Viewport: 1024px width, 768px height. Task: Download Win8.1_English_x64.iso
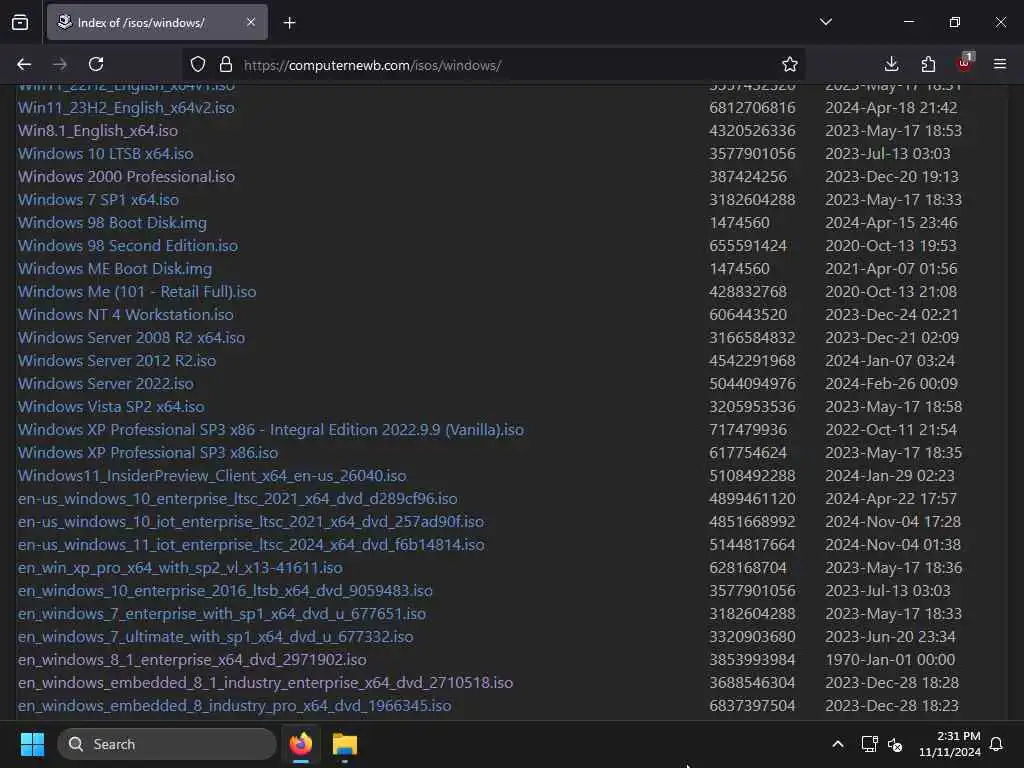coord(97,131)
